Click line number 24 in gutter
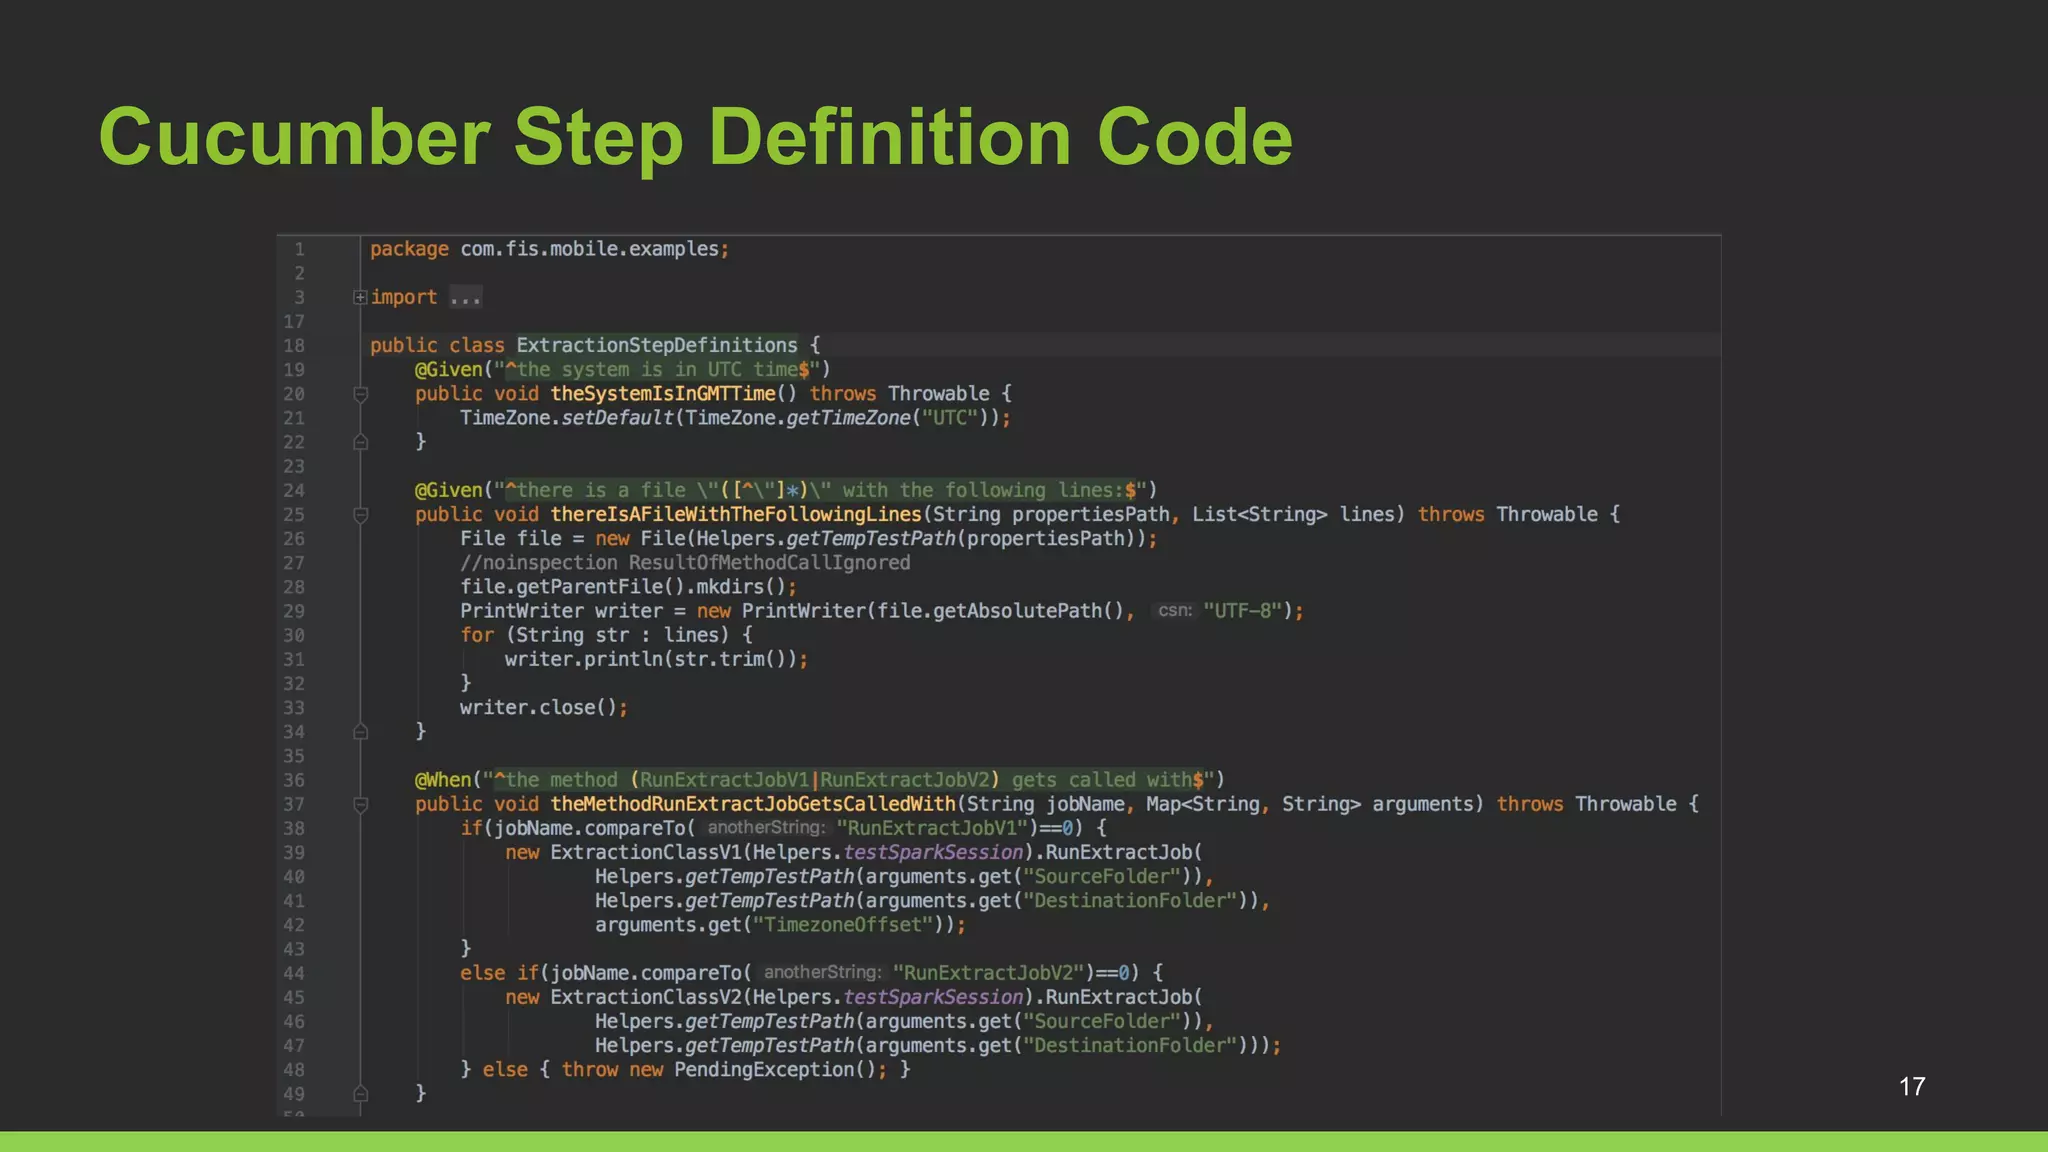 click(293, 491)
